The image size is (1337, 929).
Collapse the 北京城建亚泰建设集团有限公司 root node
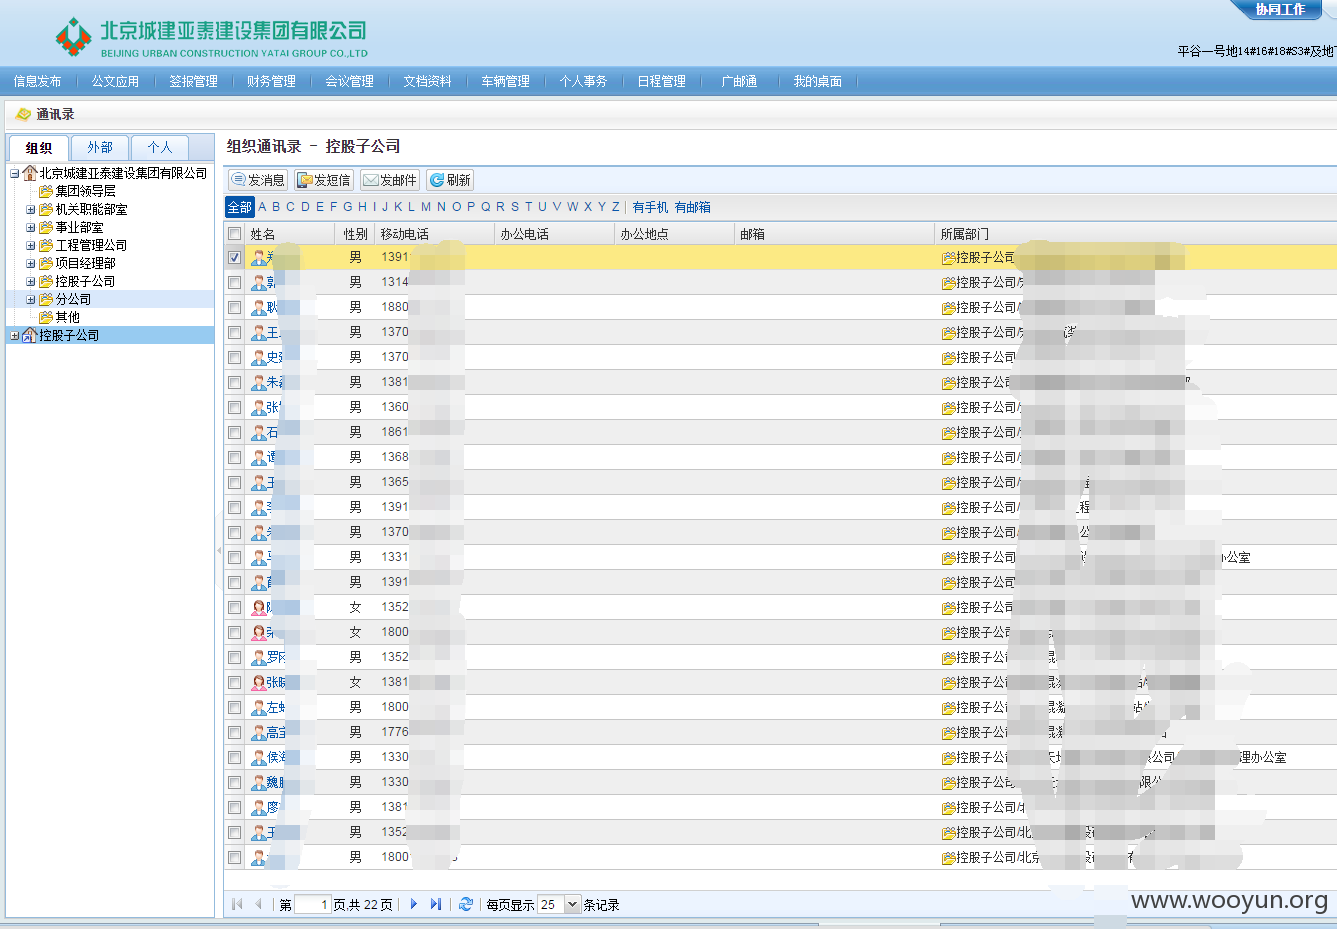tap(15, 174)
